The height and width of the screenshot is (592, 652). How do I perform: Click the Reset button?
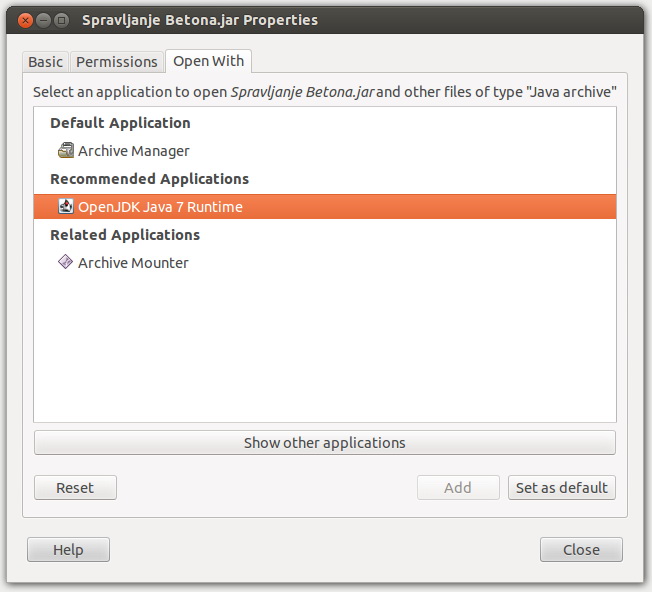[75, 488]
